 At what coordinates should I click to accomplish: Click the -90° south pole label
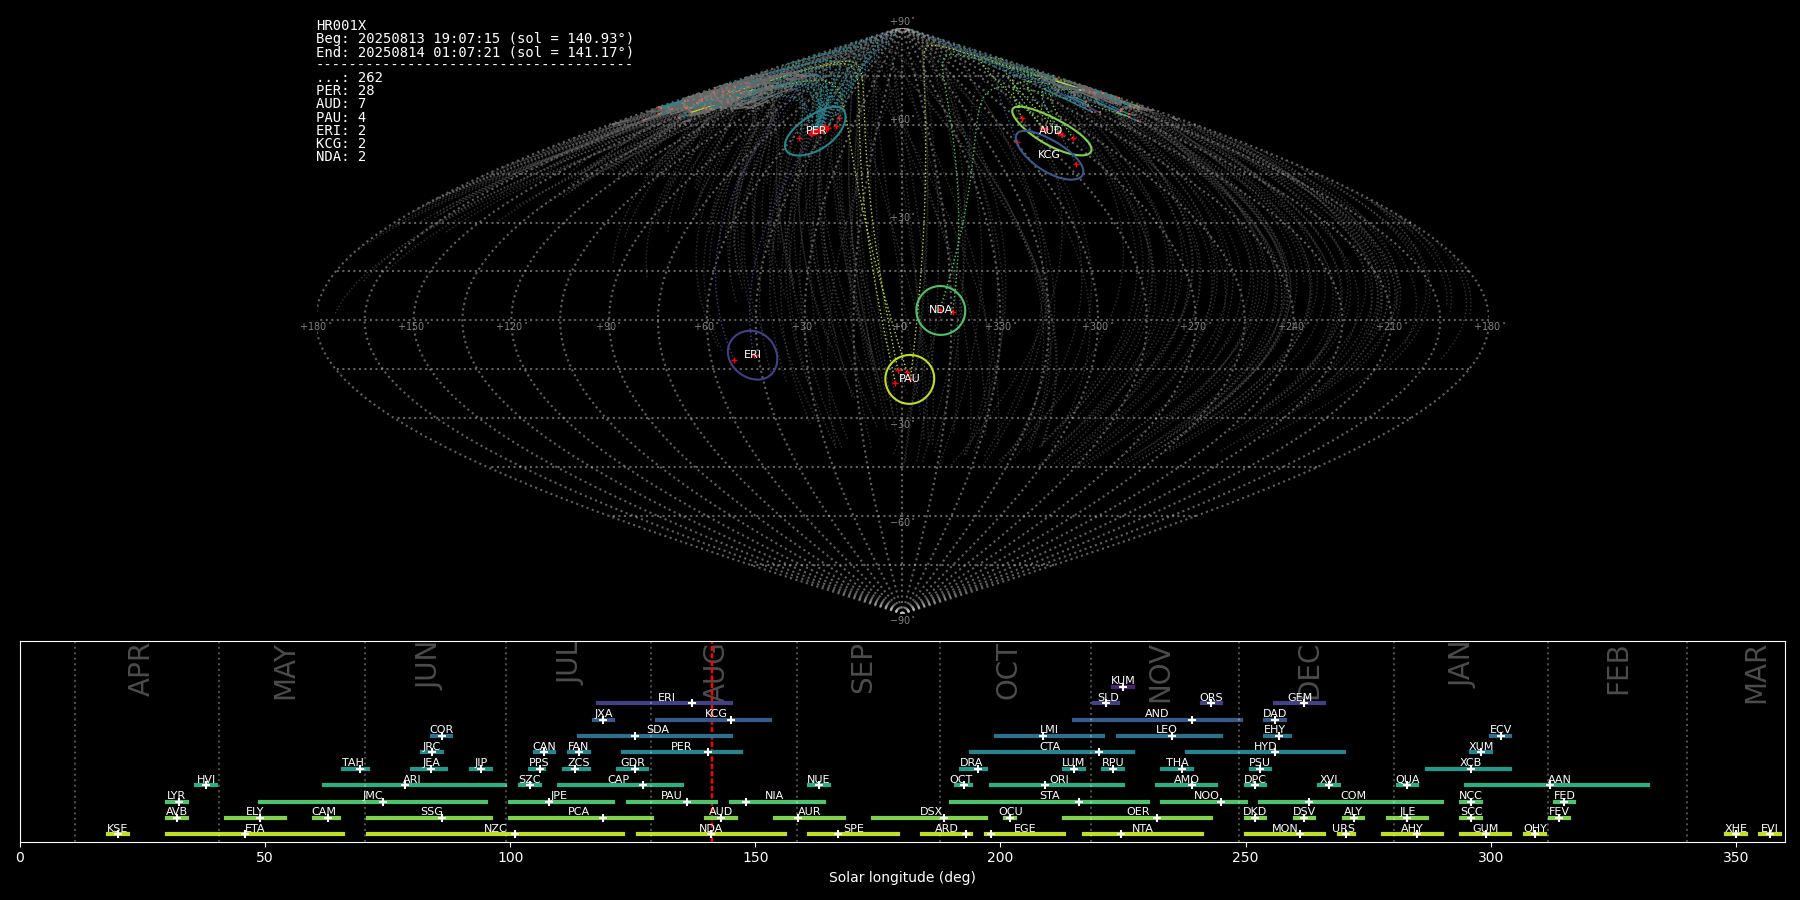tap(902, 621)
